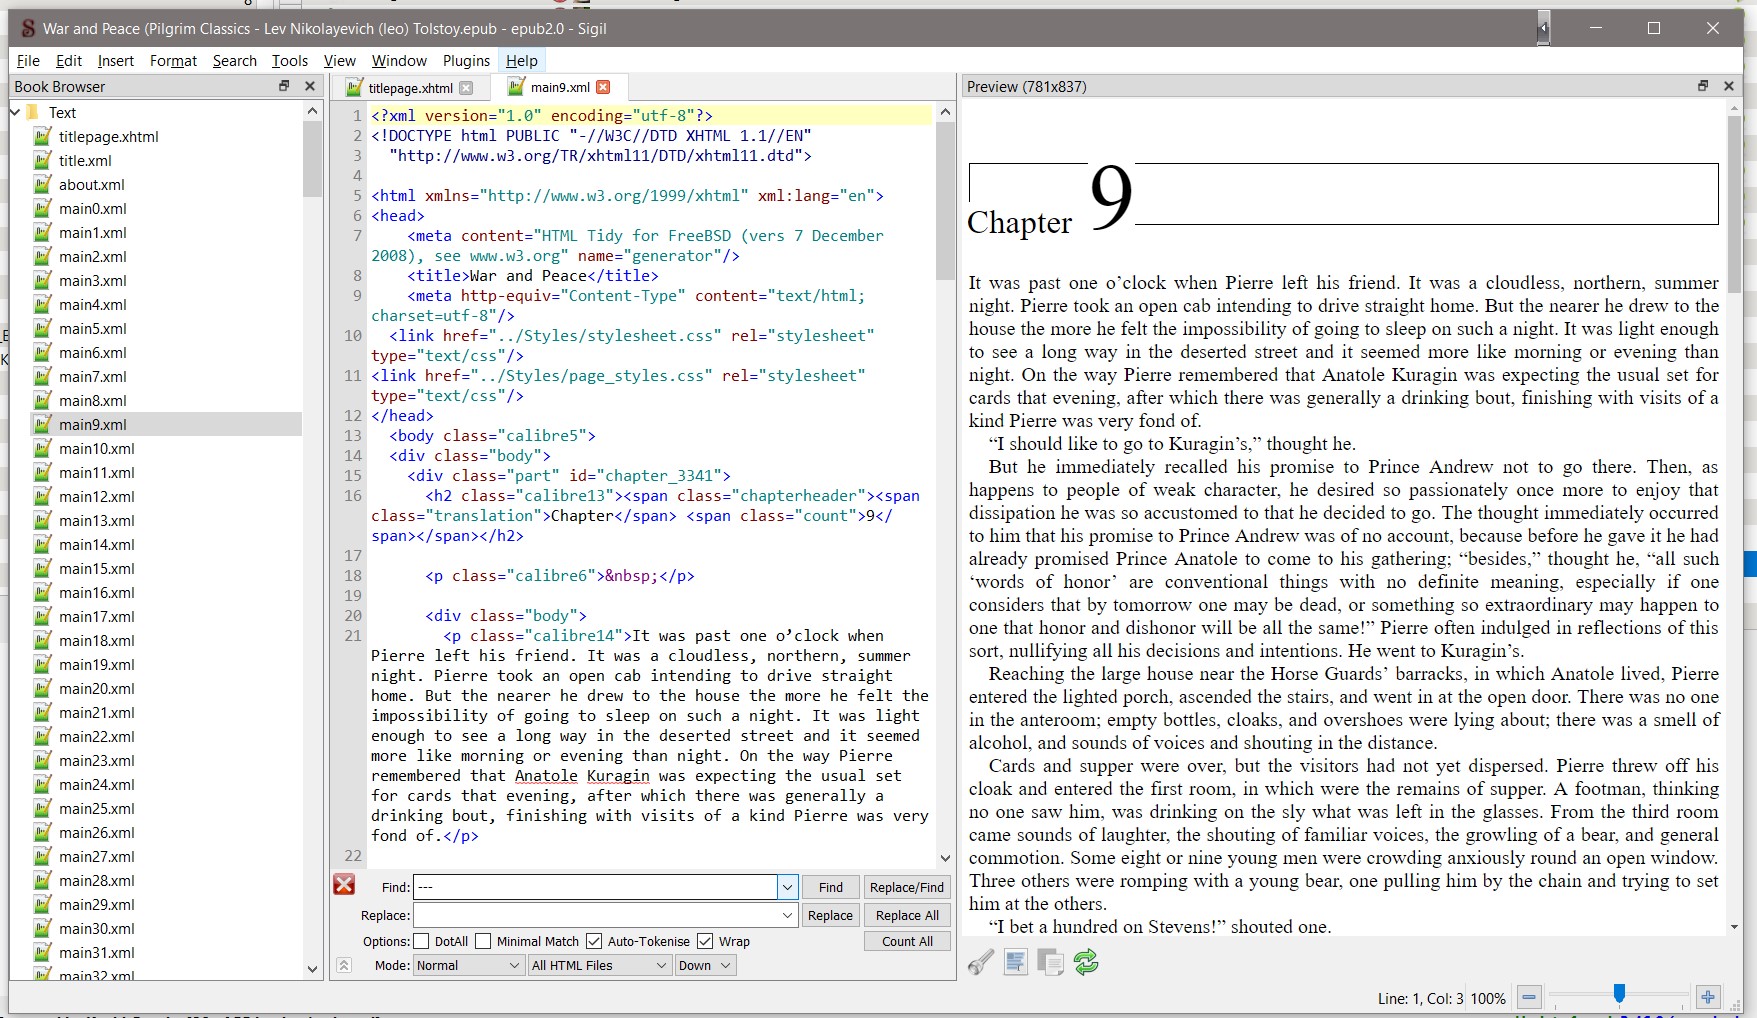The width and height of the screenshot is (1757, 1018).
Task: Select main23.xml in Book Browser
Action: 97,760
